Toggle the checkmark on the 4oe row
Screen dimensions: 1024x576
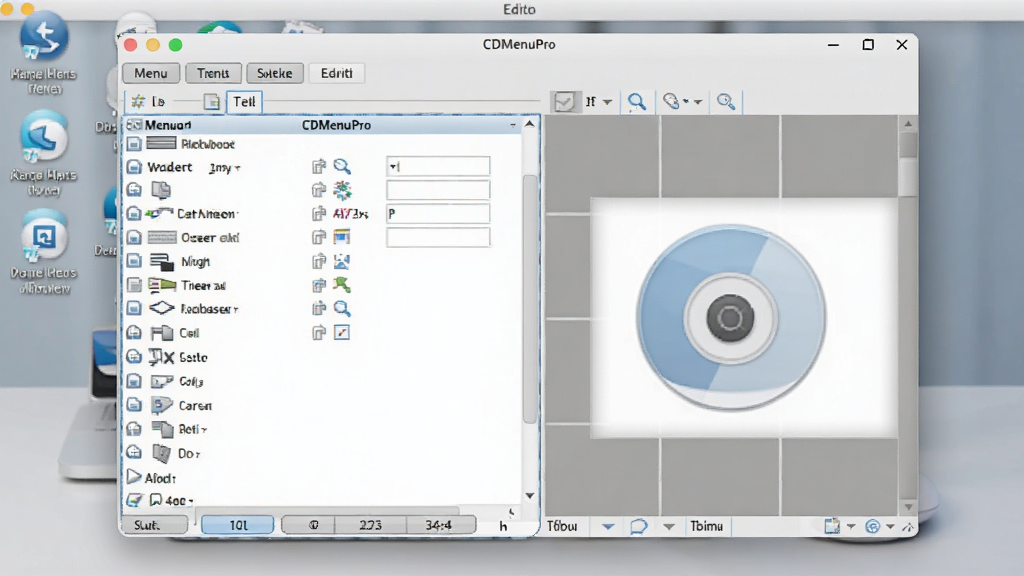pos(134,500)
